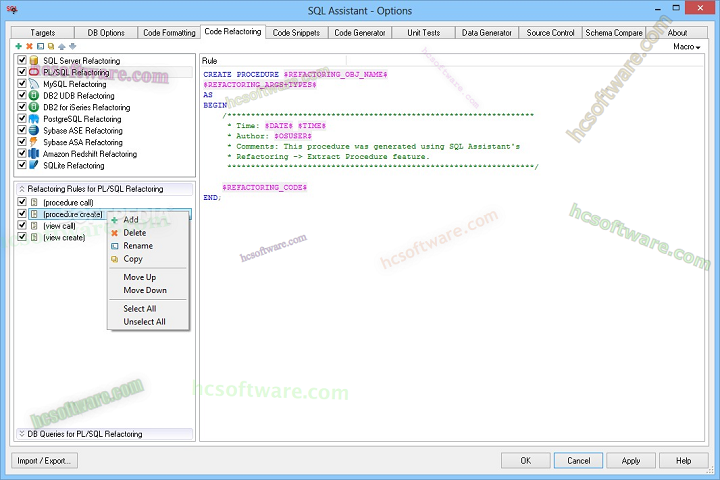Switch to the Targets tab
Screen dimensions: 720x480
43,33
